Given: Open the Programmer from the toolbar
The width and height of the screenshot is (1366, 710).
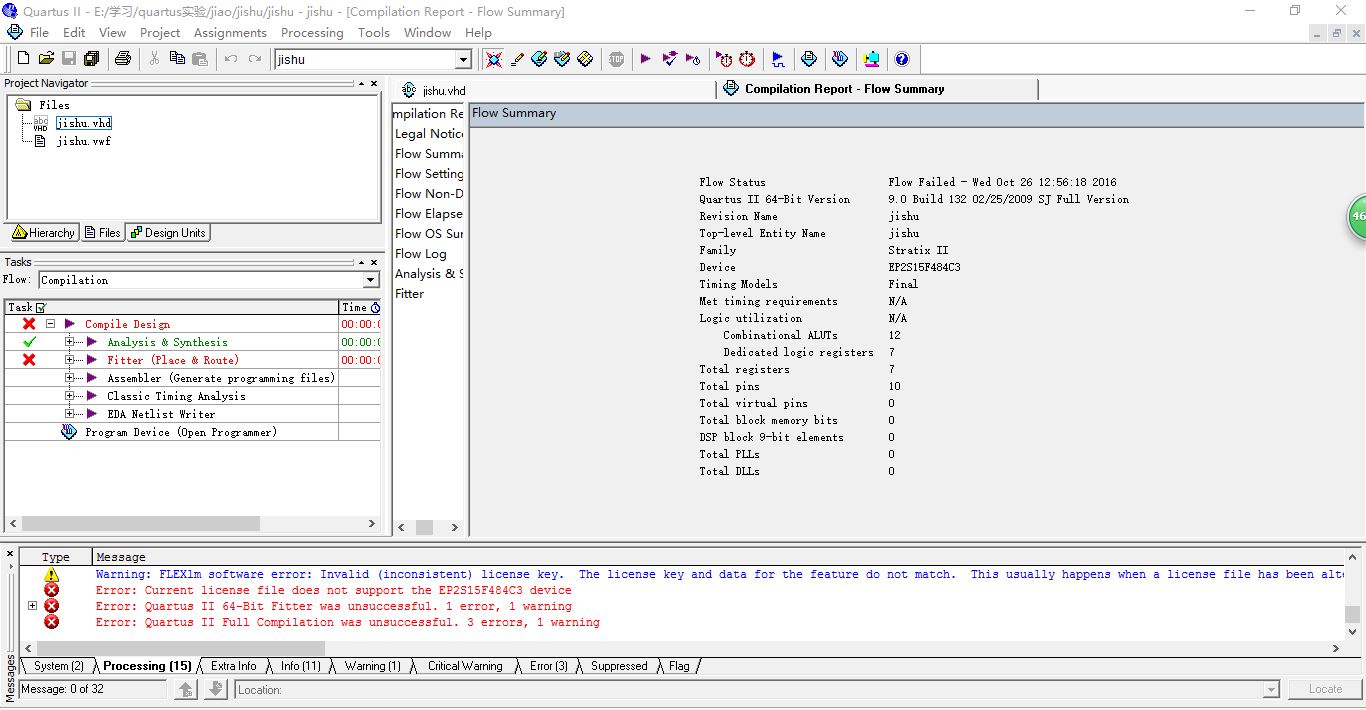Looking at the screenshot, I should click(x=839, y=59).
